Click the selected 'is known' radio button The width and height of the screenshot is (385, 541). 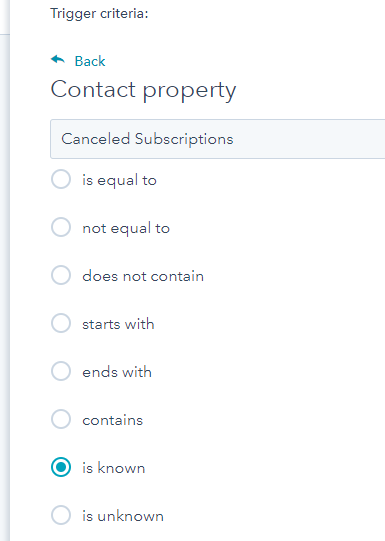pos(61,467)
